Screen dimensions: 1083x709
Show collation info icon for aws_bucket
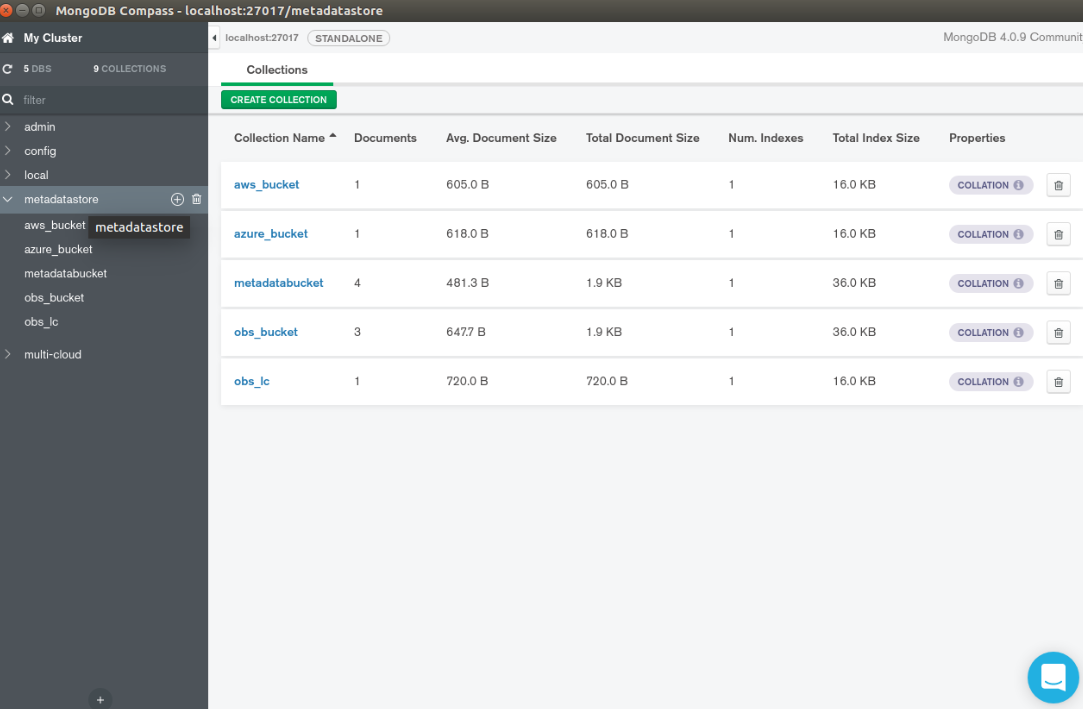[1018, 185]
